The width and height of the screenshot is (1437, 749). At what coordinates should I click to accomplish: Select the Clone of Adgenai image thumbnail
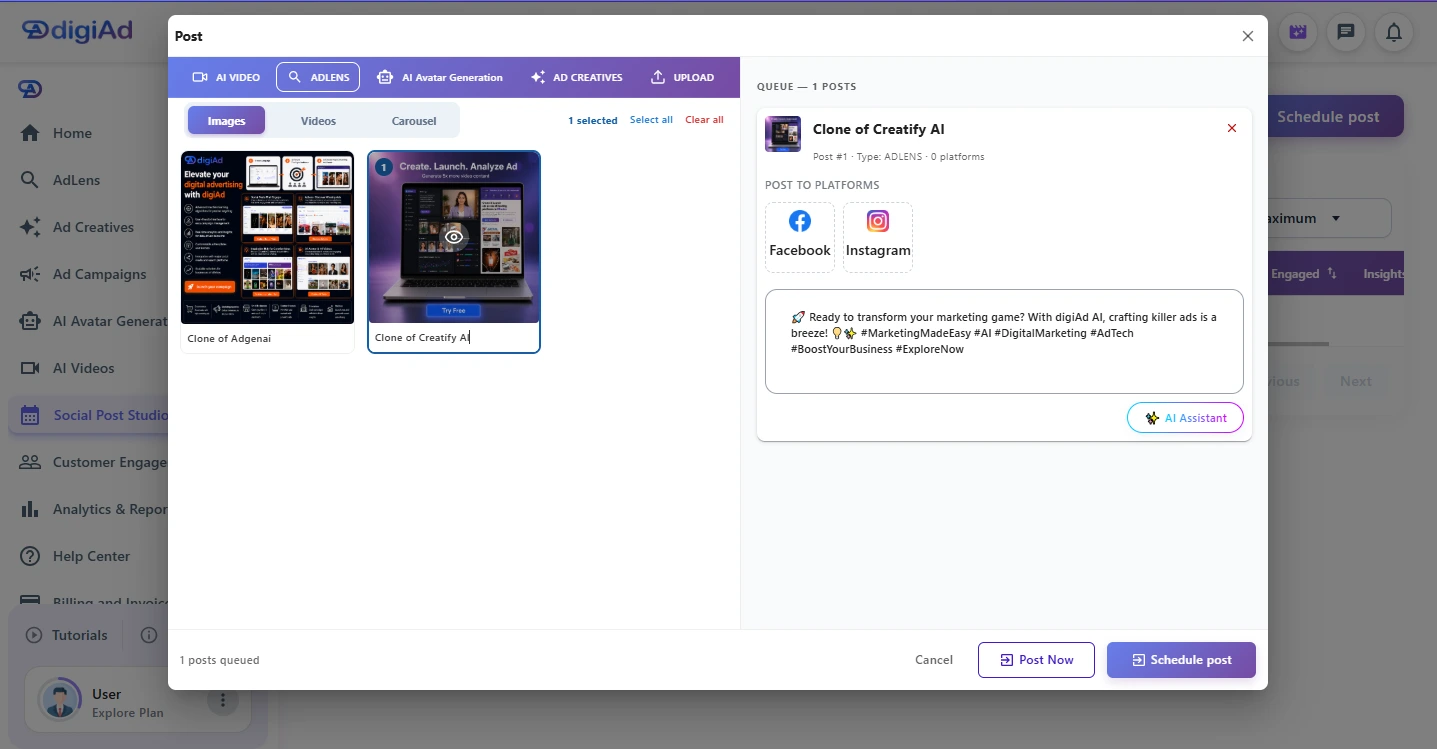click(267, 237)
